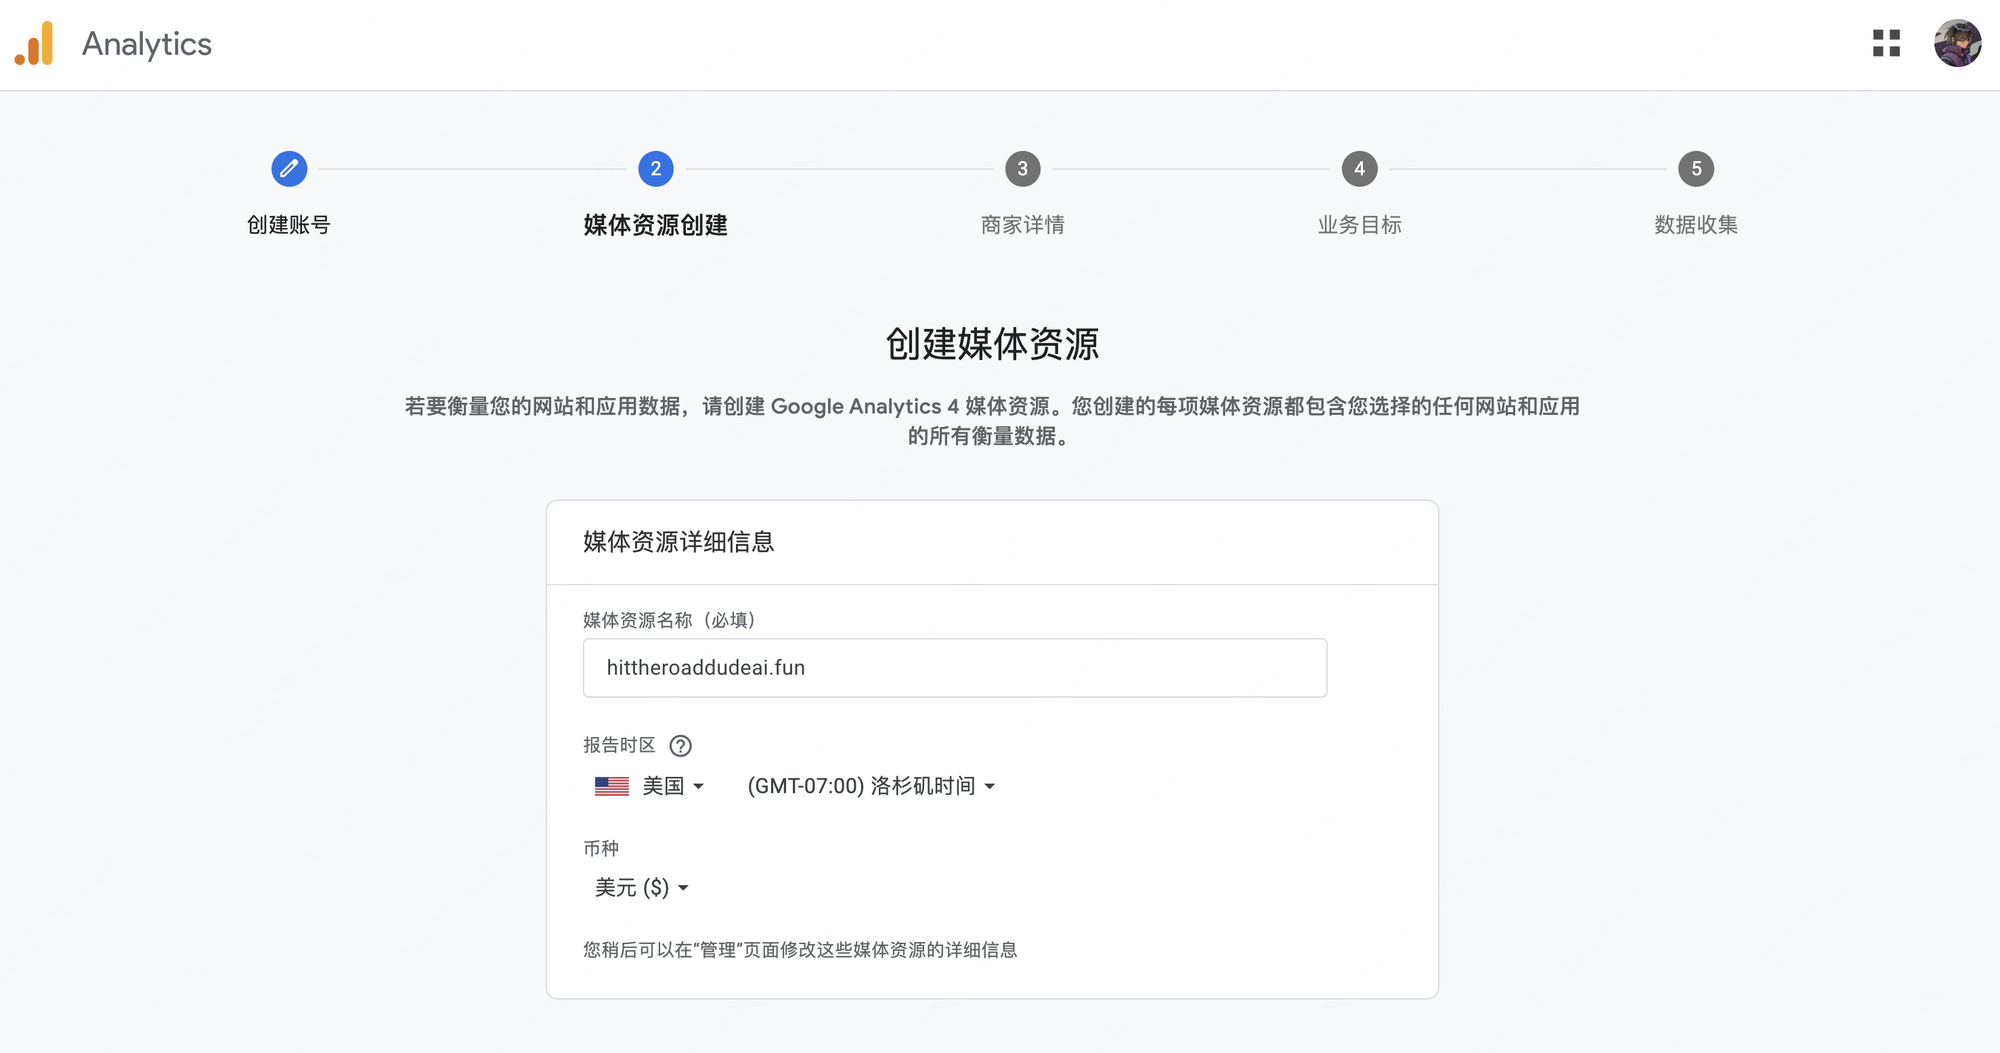This screenshot has height=1053, width=2000.
Task: Click the note 您稍后可以在“管理”页面修改这些媒体资源的详细信息
Action: pyautogui.click(x=800, y=950)
